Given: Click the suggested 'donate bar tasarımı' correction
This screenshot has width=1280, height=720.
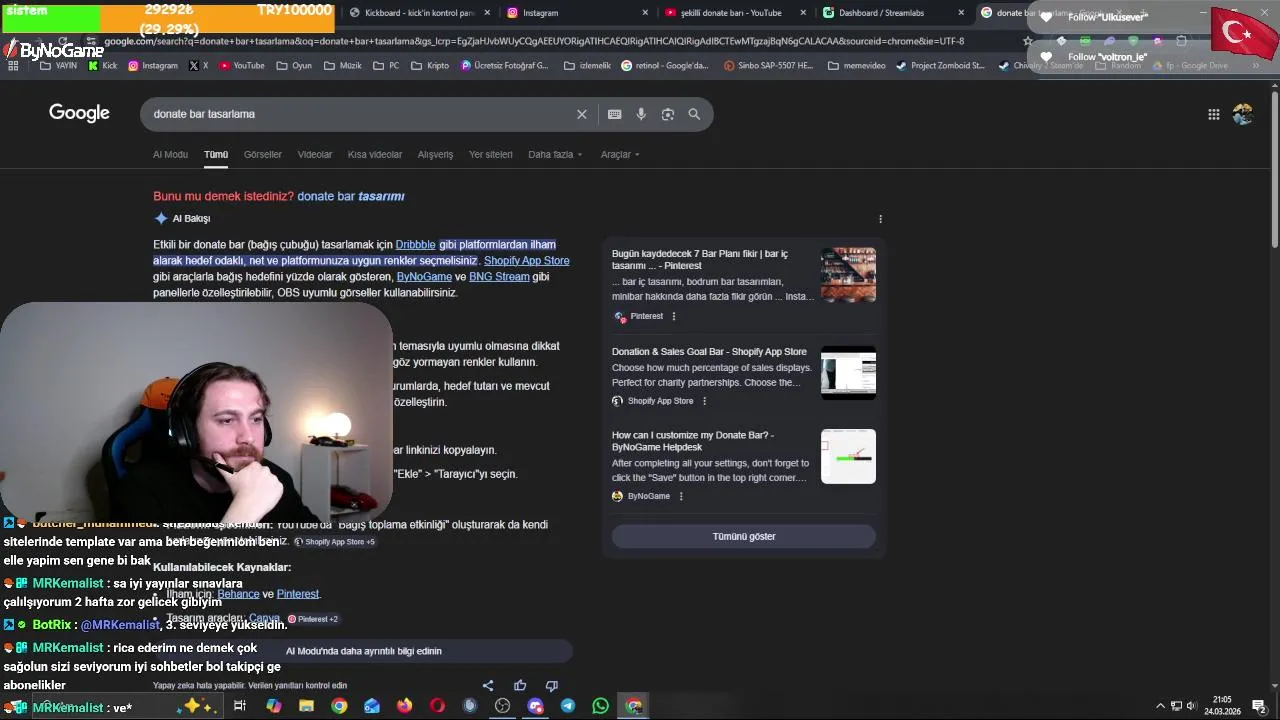Looking at the screenshot, I should coord(351,196).
